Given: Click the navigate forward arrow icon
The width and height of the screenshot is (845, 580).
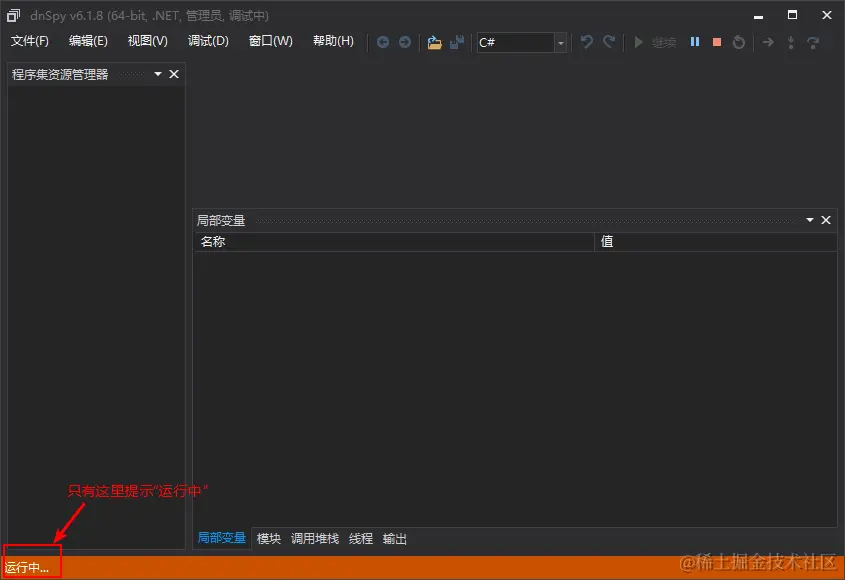Looking at the screenshot, I should pyautogui.click(x=405, y=42).
